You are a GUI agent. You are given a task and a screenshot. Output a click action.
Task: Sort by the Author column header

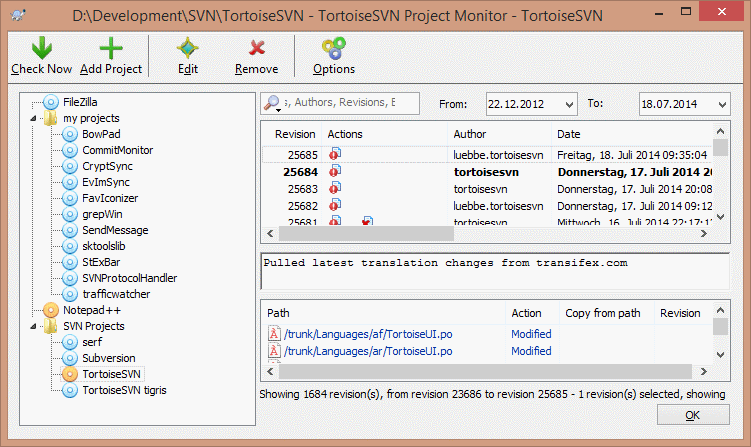tap(500, 134)
